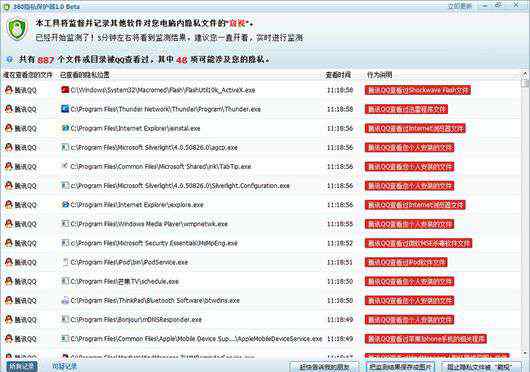Click the Internet Explorer icon before iexplore.exe
Image resolution: width=530 pixels, height=372 pixels.
point(65,204)
